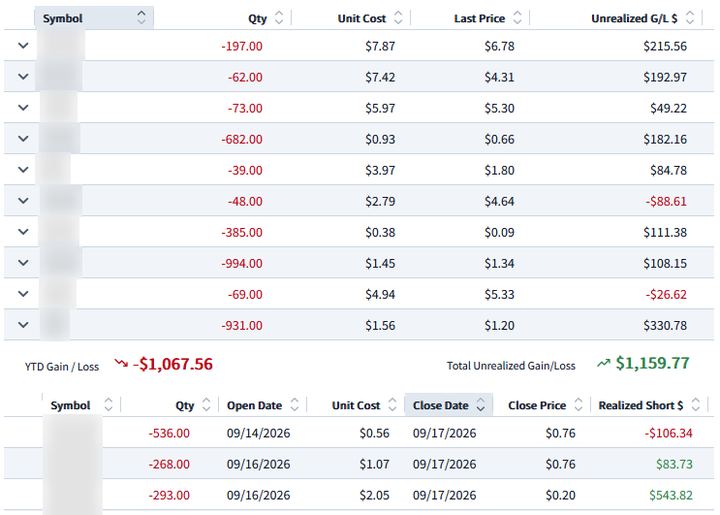Screen dimensions: 720x515
Task: Select realized quantity cell -293.00
Action: pos(169,495)
